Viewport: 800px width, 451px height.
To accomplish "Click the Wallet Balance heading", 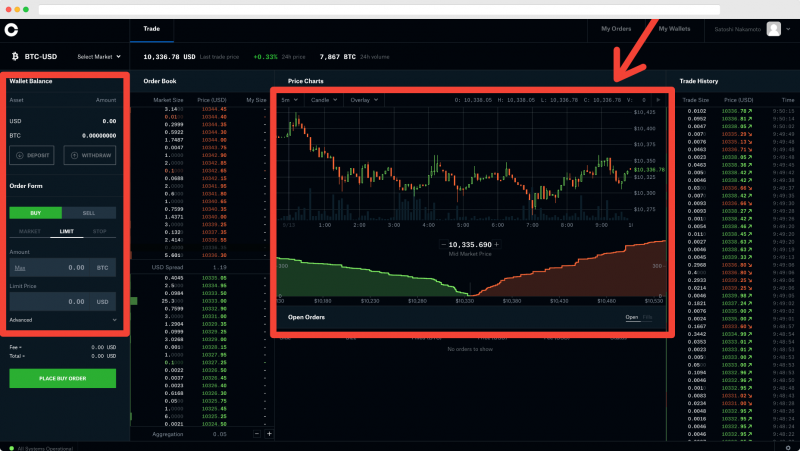I will (31, 81).
